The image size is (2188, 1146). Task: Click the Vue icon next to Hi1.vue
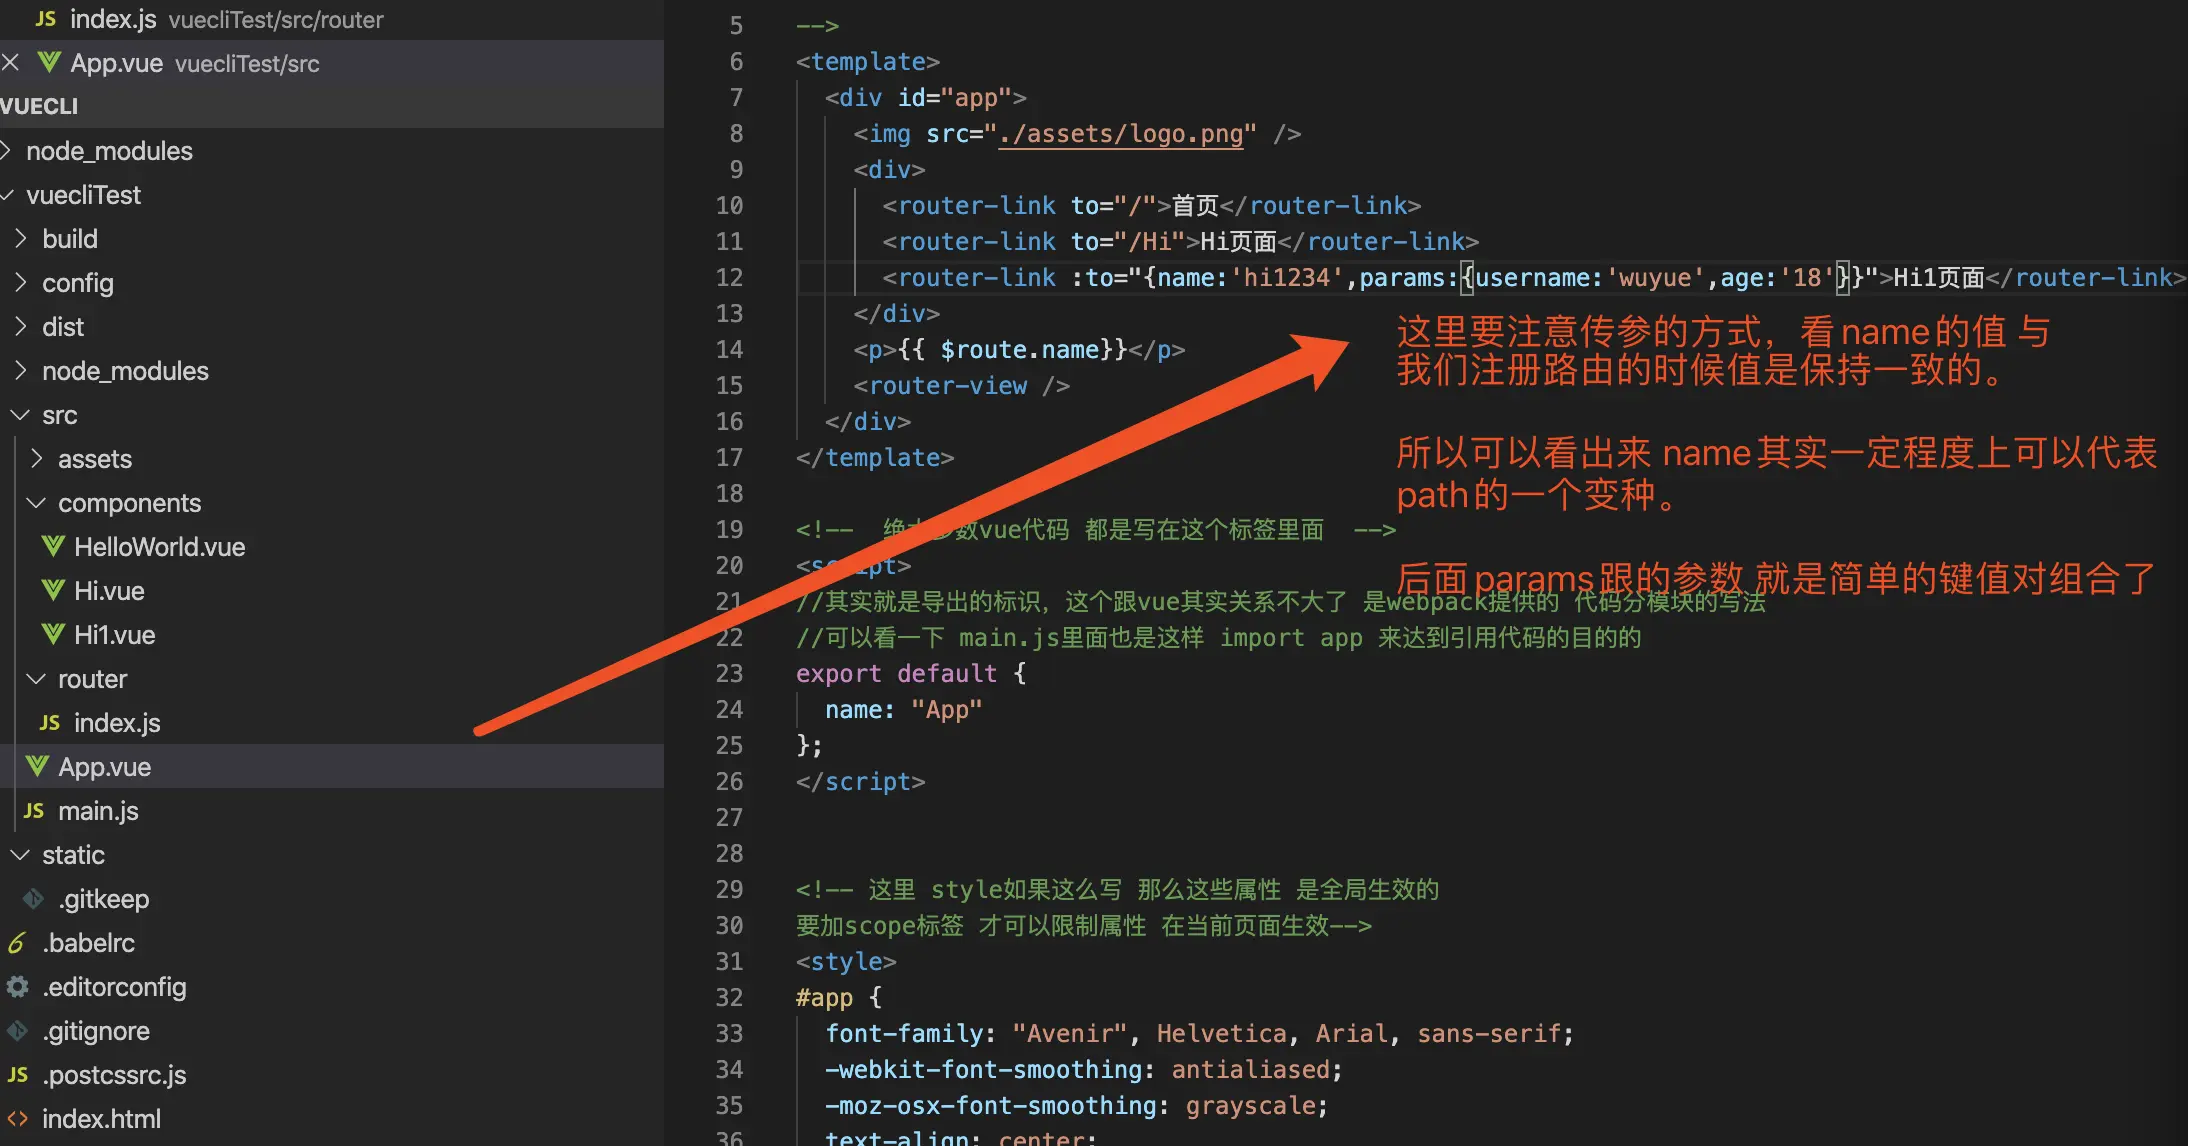(x=53, y=635)
